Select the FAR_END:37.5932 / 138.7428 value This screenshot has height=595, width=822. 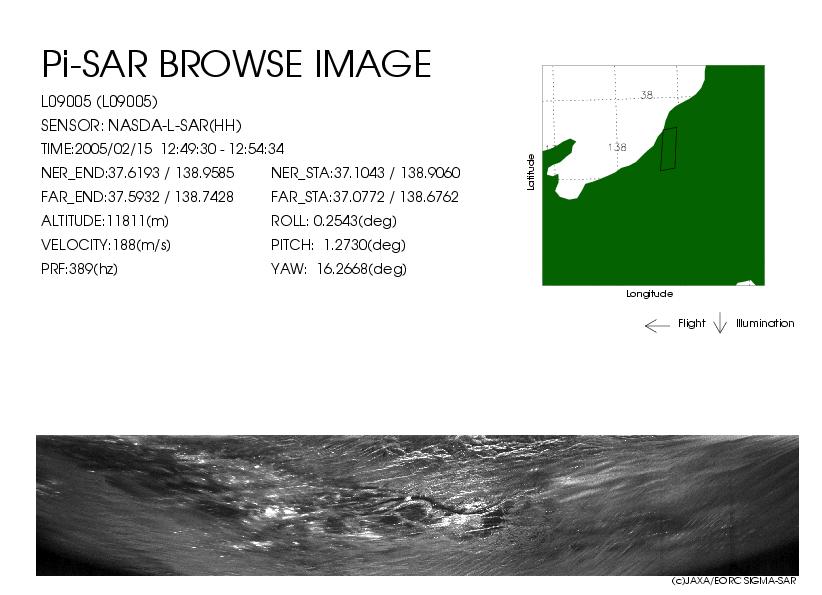pos(137,197)
